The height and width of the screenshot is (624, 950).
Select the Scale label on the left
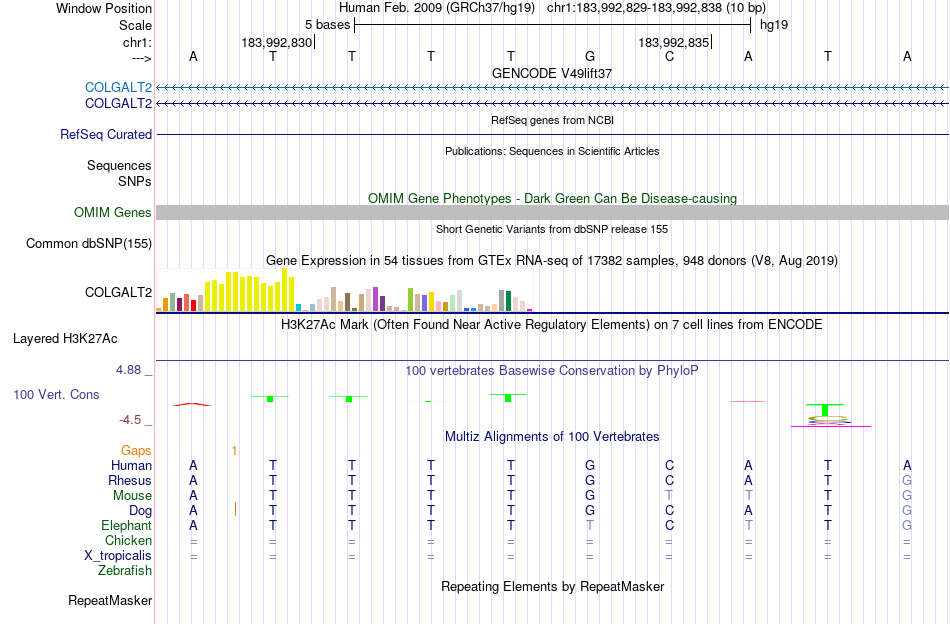tap(135, 25)
